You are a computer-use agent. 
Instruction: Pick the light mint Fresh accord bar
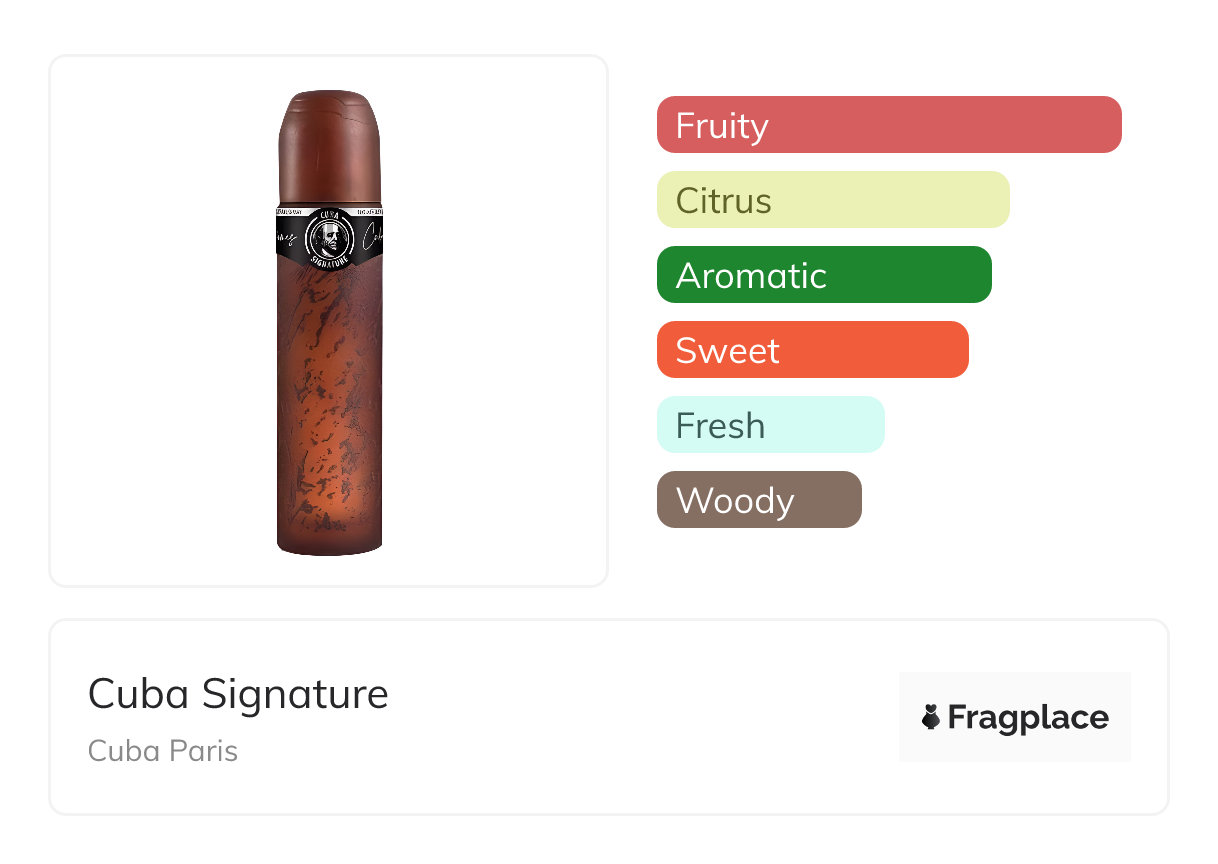[x=770, y=425]
